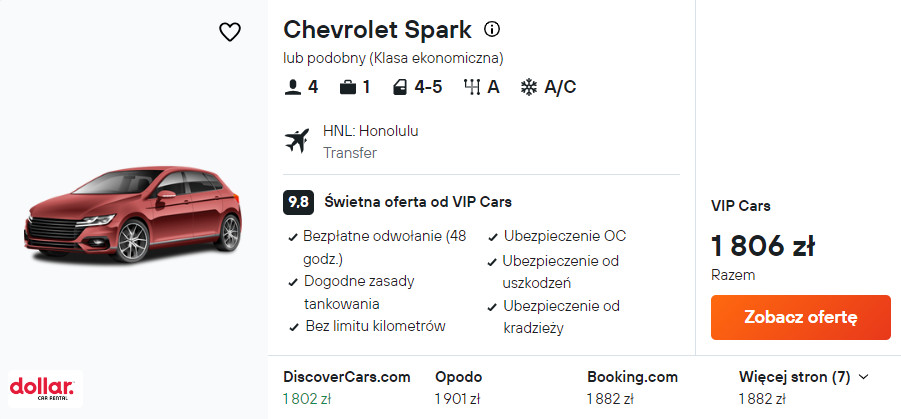
Task: Open the Booking.com price offer
Action: 632,387
